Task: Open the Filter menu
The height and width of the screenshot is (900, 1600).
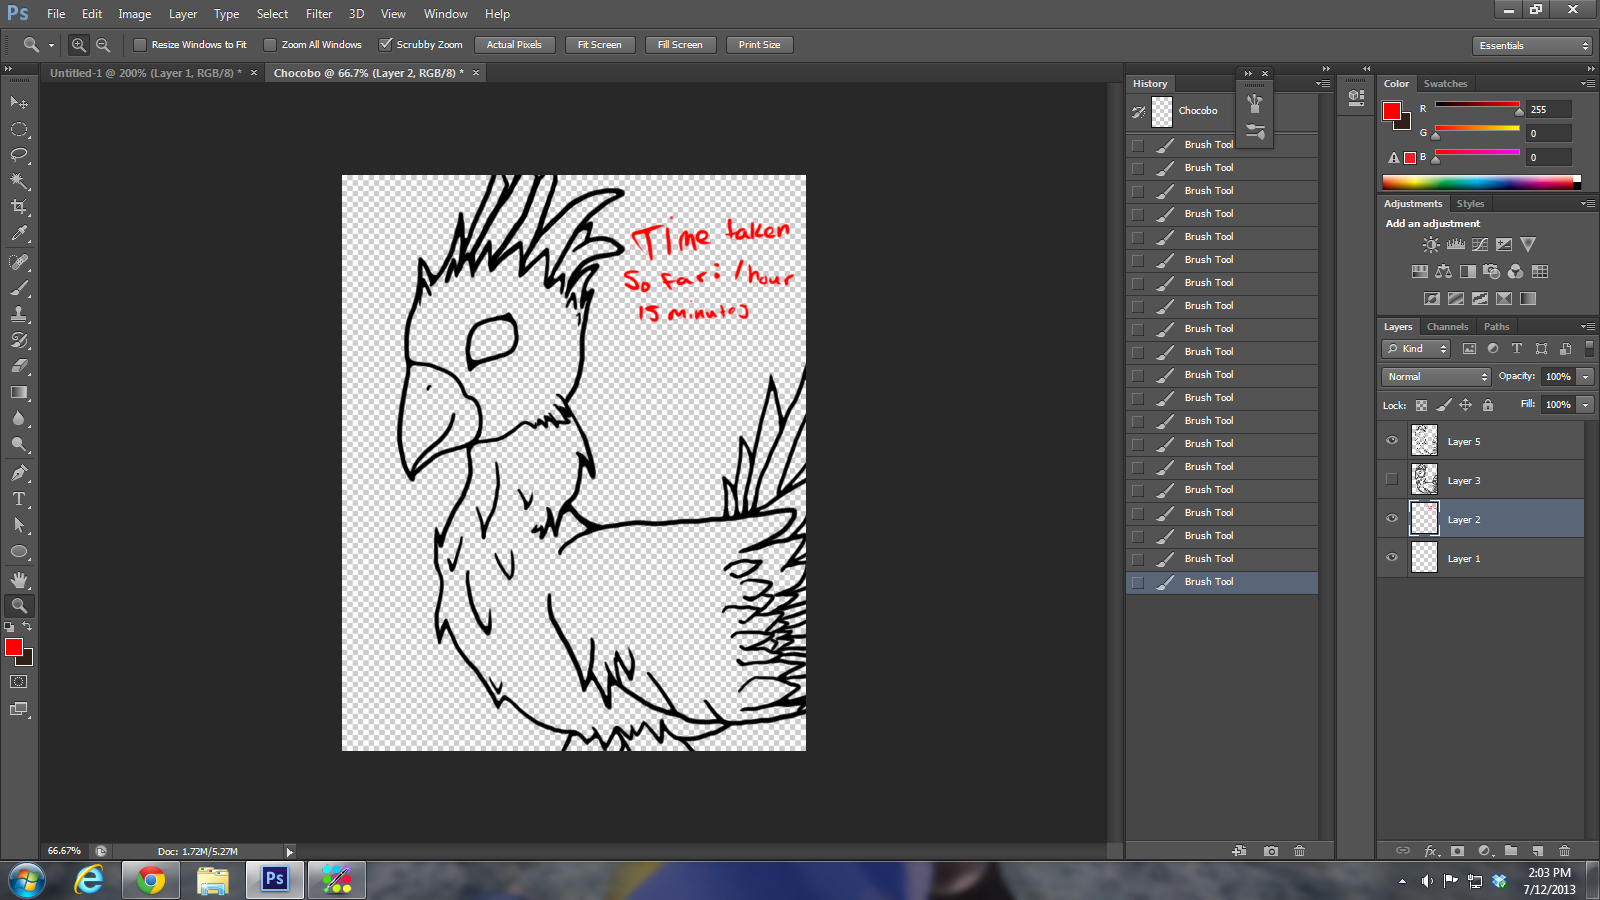Action: (x=319, y=14)
